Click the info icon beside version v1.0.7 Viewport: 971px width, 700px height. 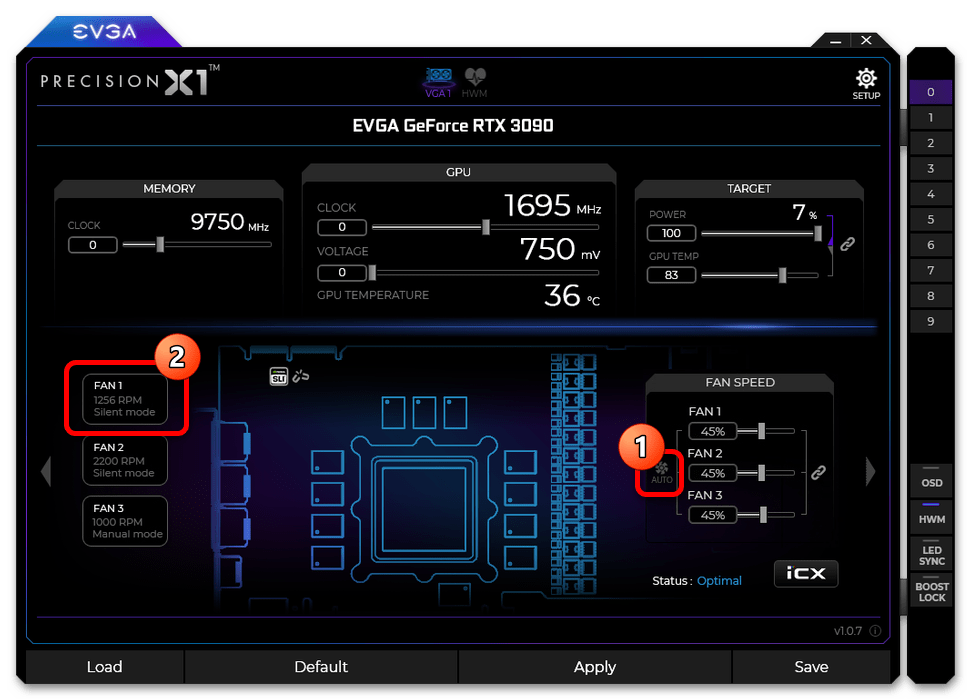[x=875, y=631]
